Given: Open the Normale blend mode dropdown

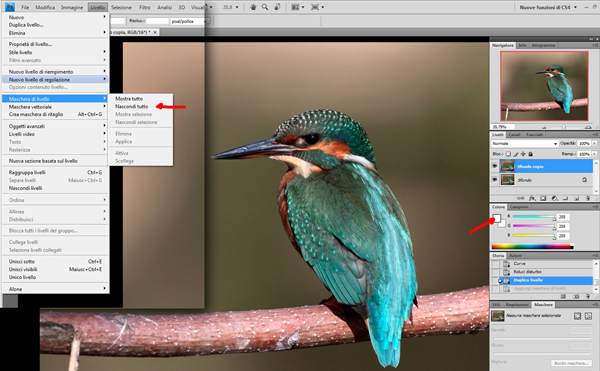Looking at the screenshot, I should tap(524, 143).
